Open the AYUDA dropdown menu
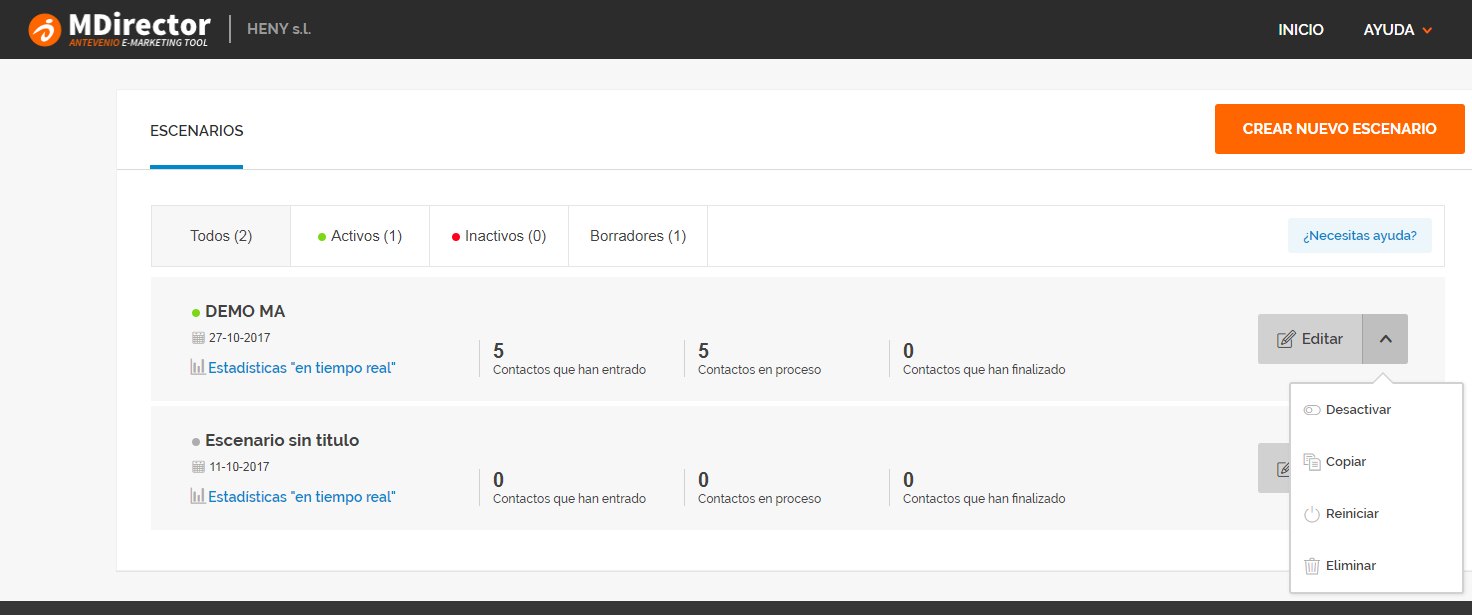This screenshot has height=615, width=1472. click(1397, 30)
